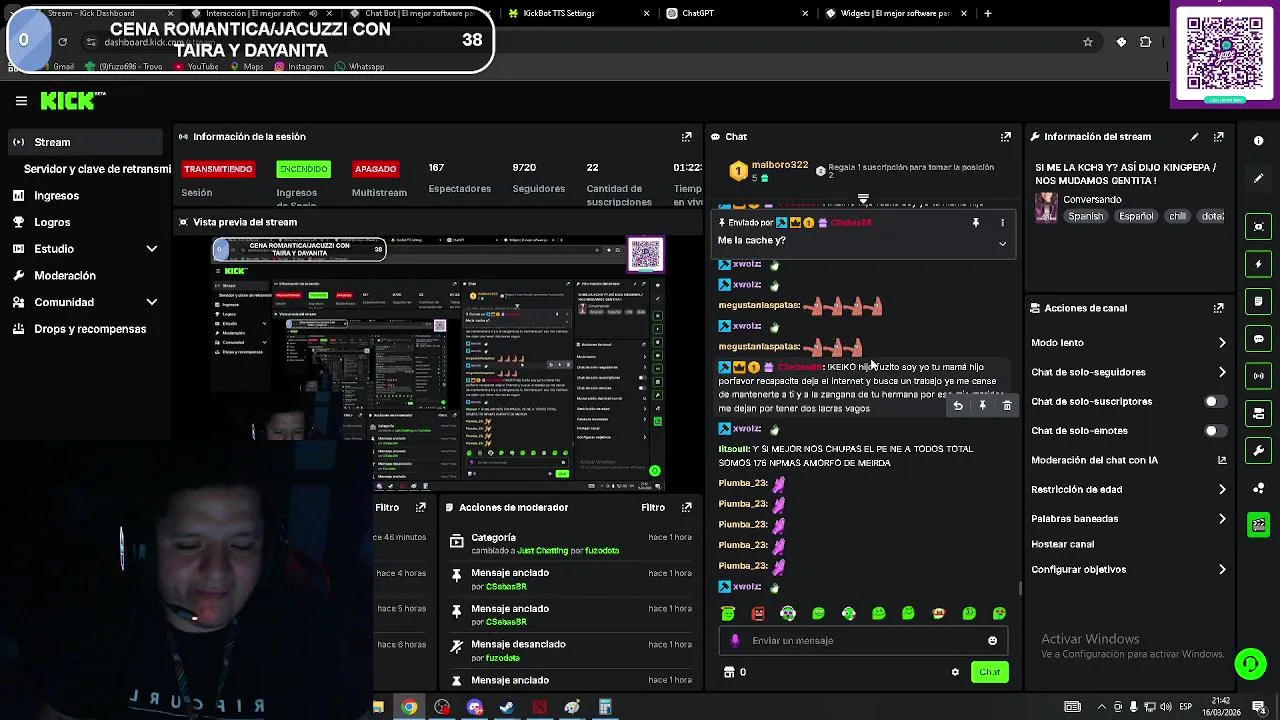Screen dimensions: 1280x720
Task: Click Hostear canal
Action: tap(1062, 544)
